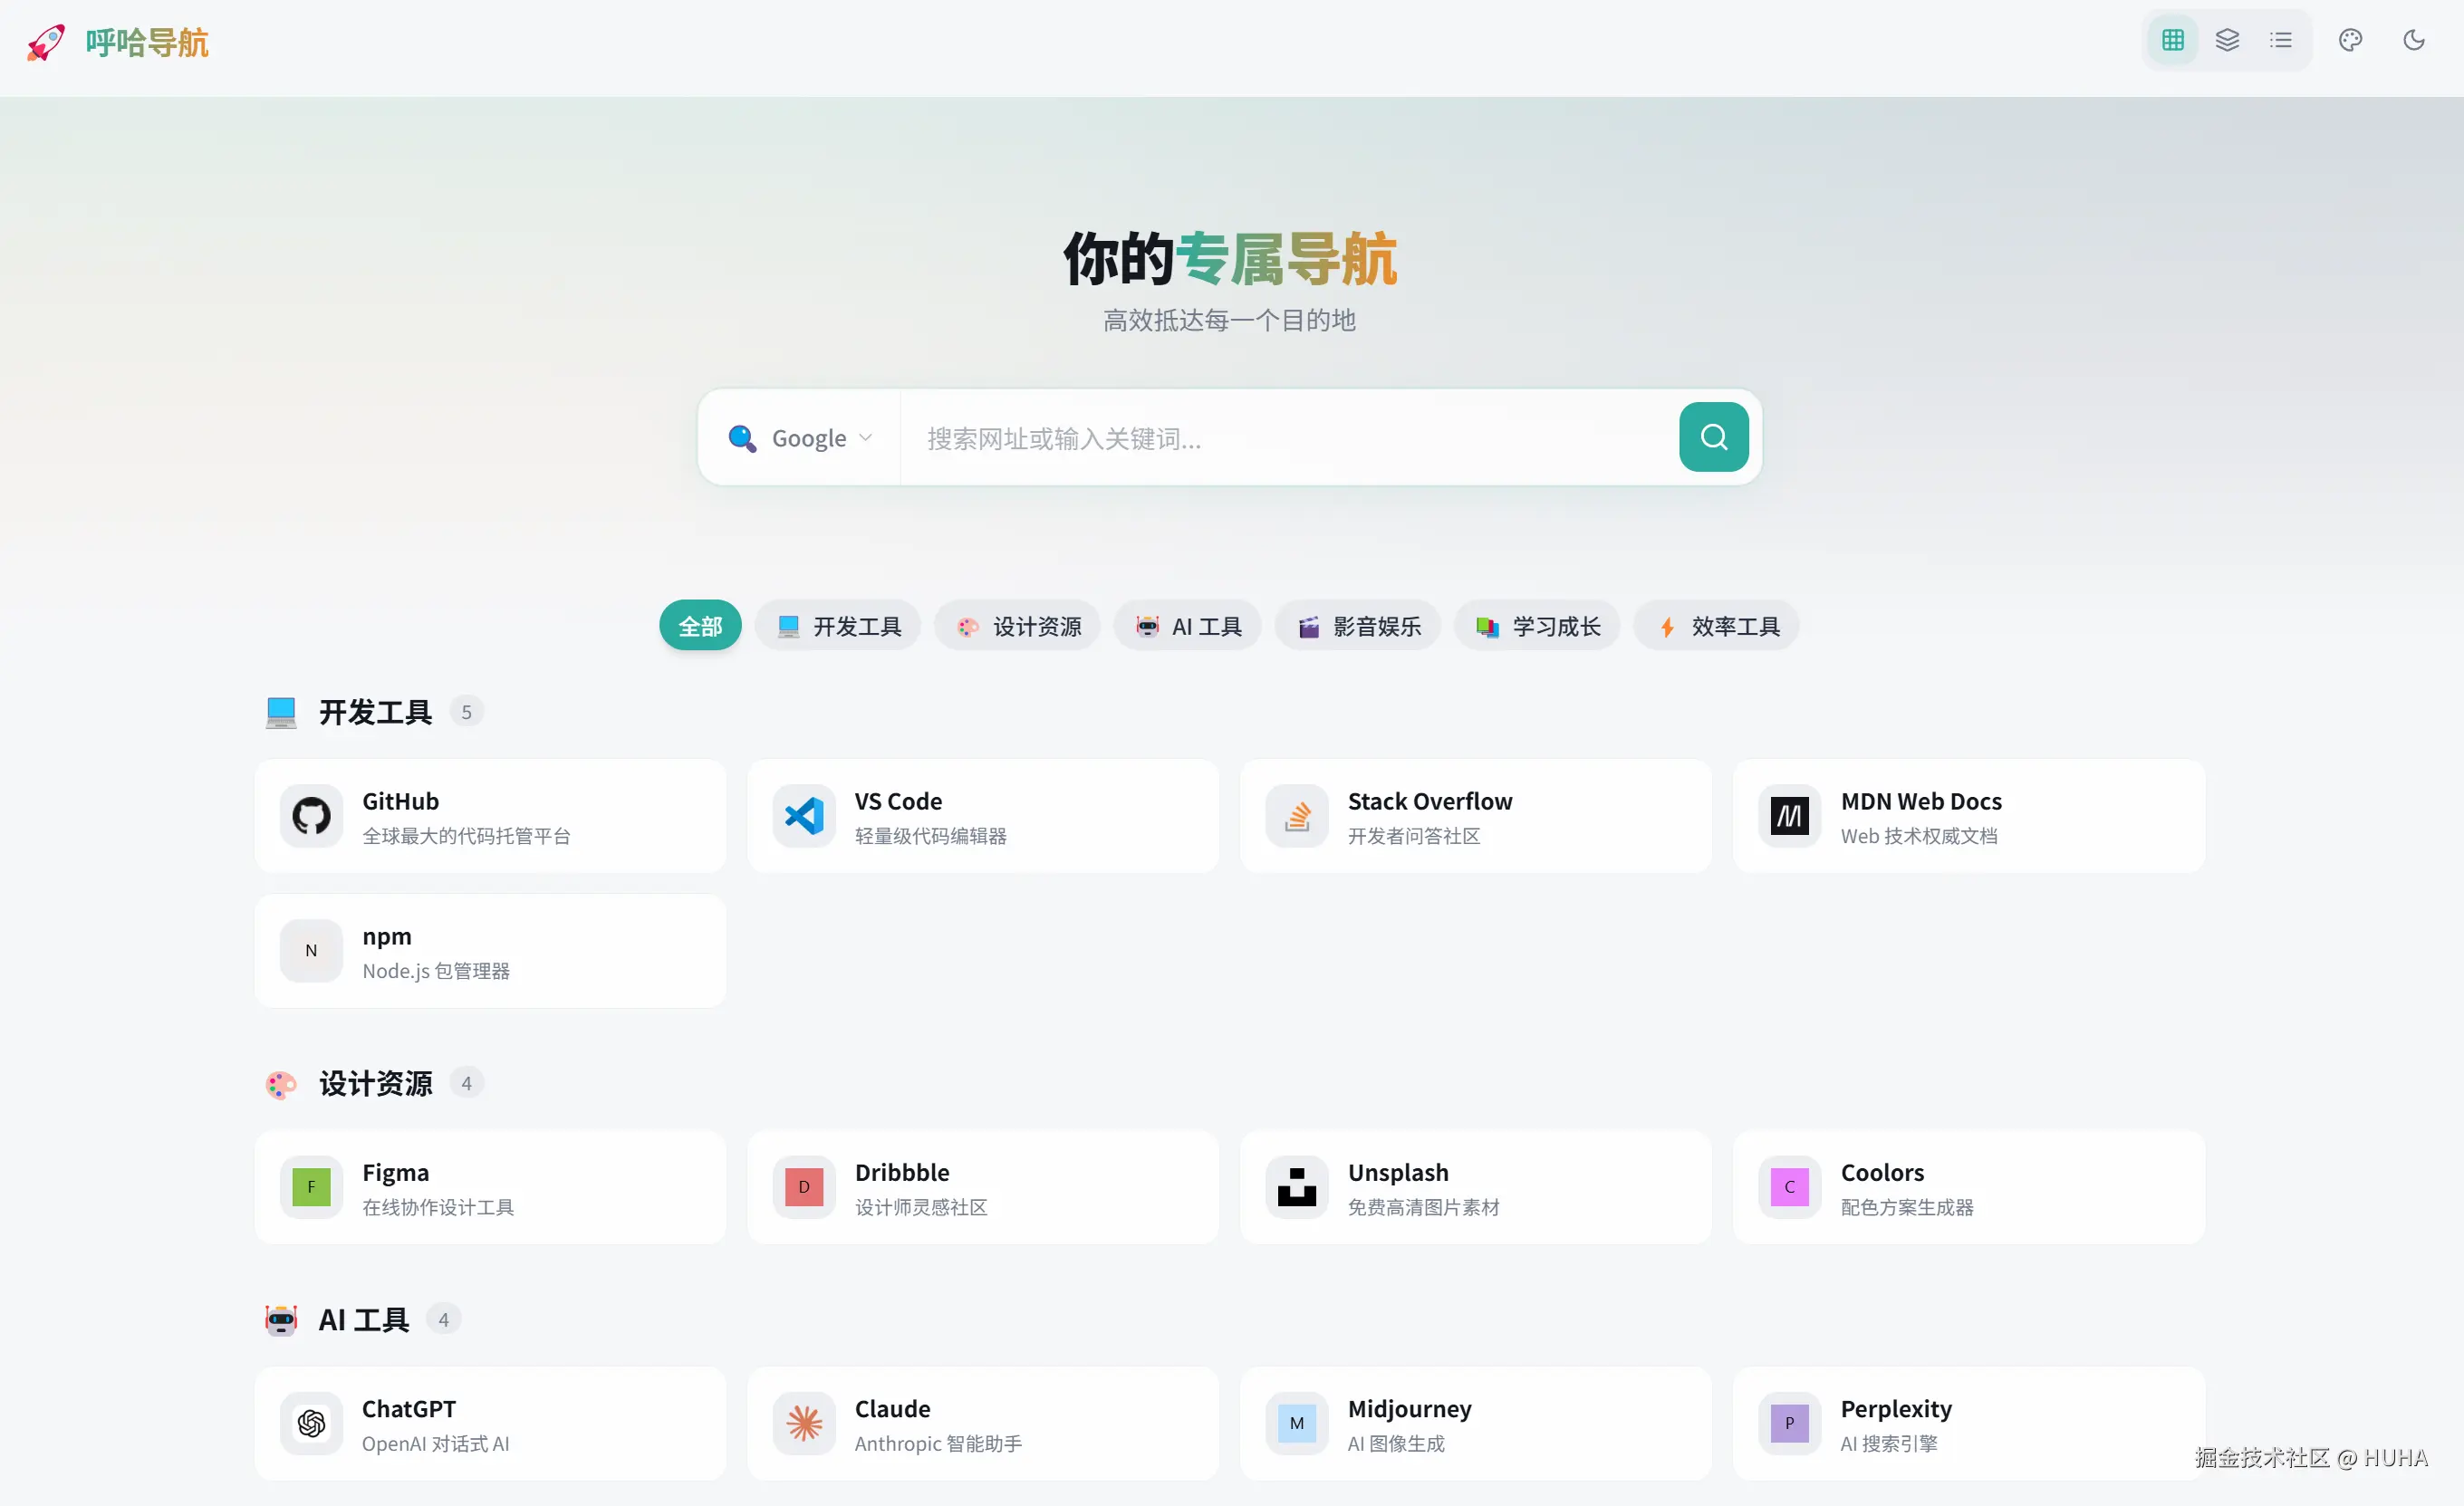Select the AI 工具 category tab
Viewport: 2464px width, 1506px height.
click(1187, 626)
